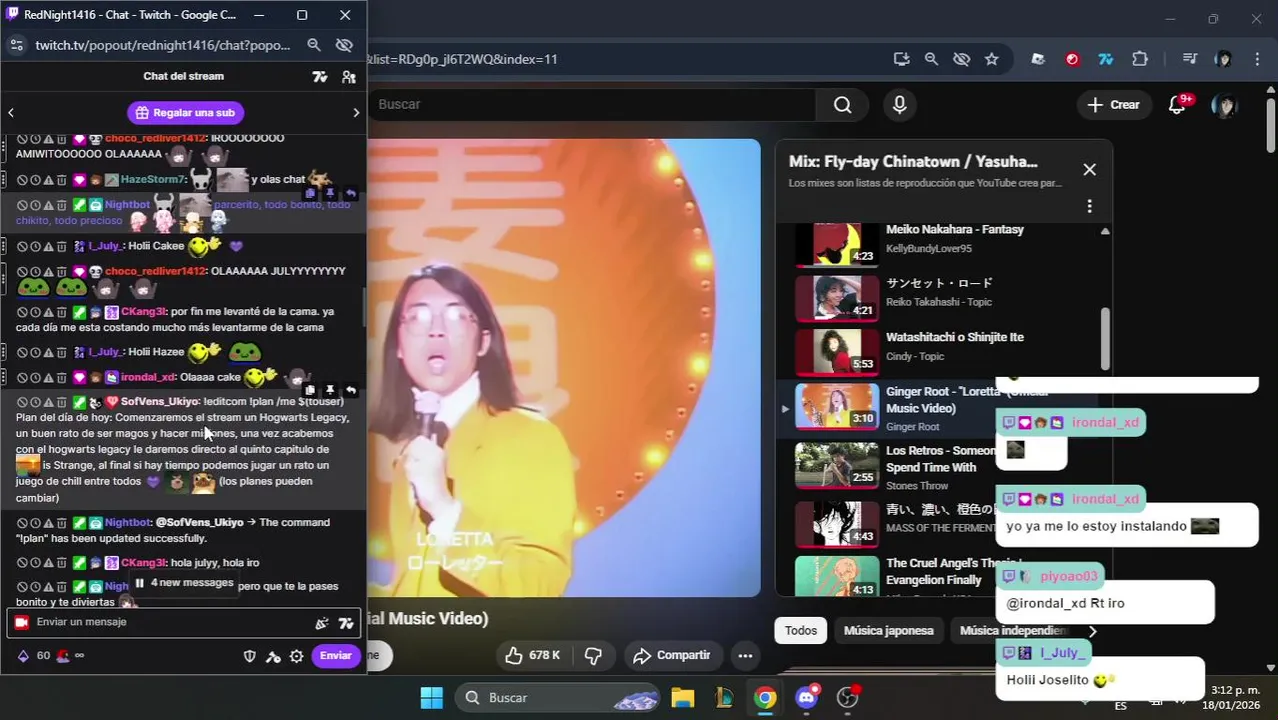Open Mix playlist three-dot options

[1090, 206]
